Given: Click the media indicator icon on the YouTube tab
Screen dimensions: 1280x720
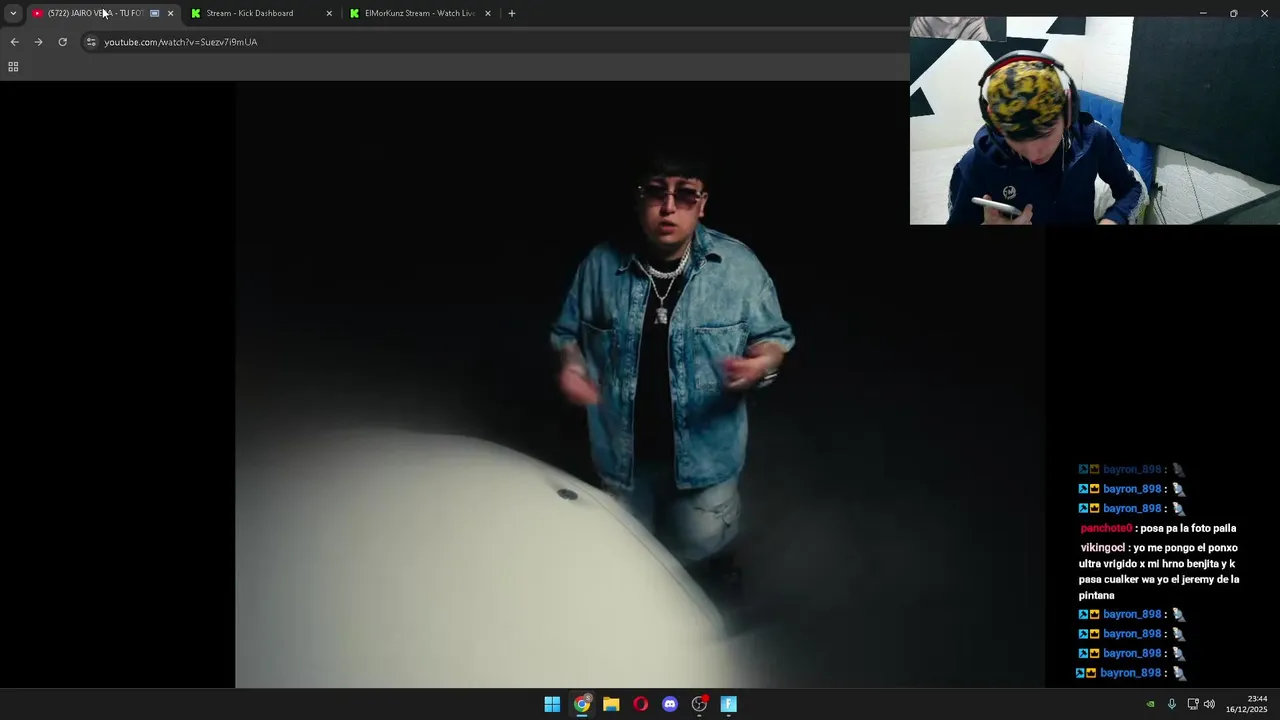Looking at the screenshot, I should point(154,13).
